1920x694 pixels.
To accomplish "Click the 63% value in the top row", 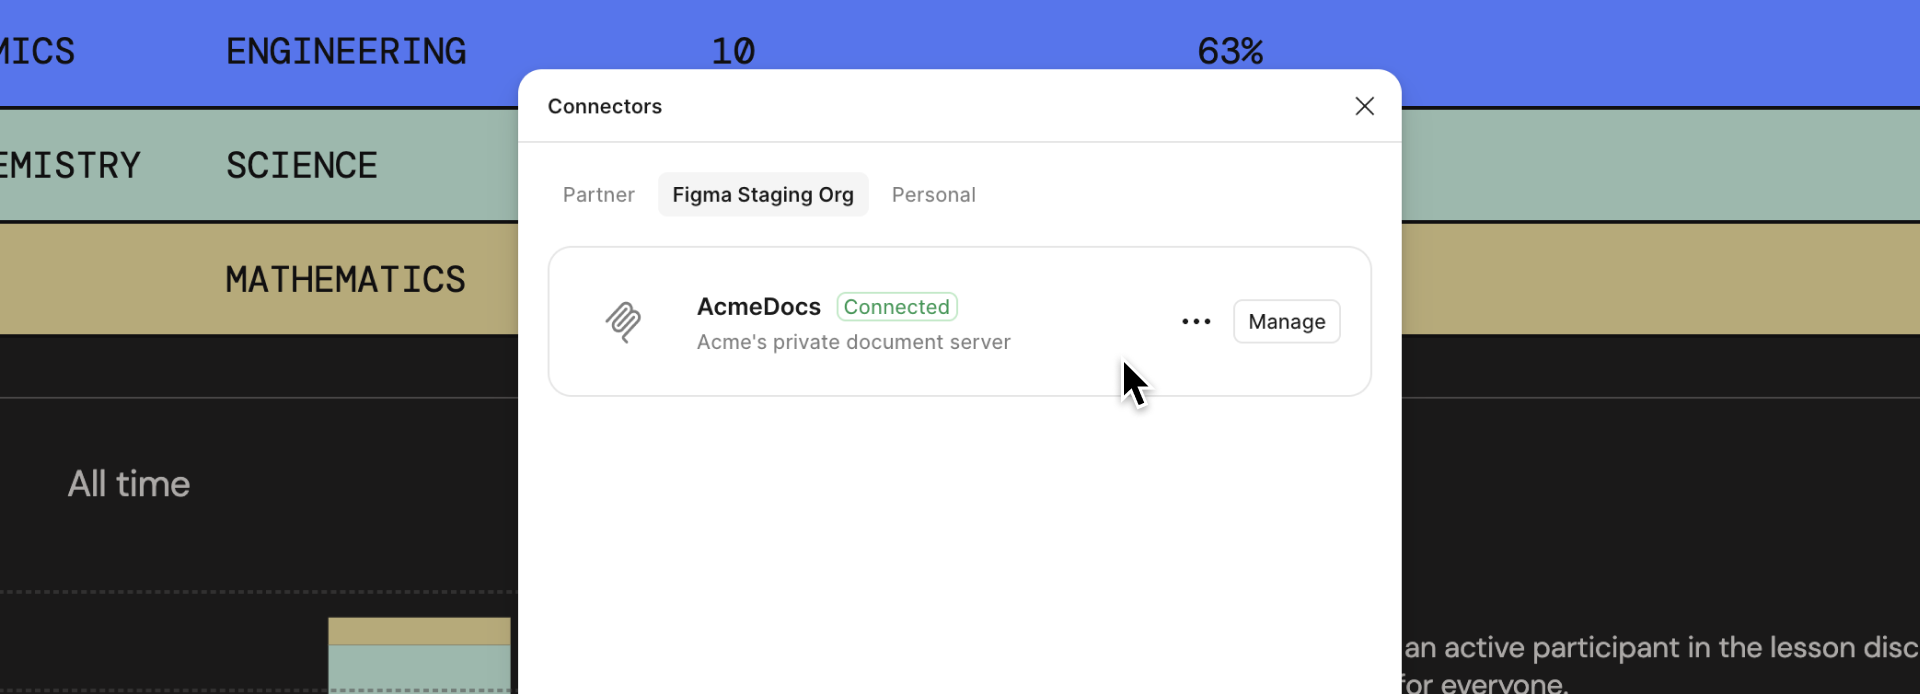I will click(1230, 52).
